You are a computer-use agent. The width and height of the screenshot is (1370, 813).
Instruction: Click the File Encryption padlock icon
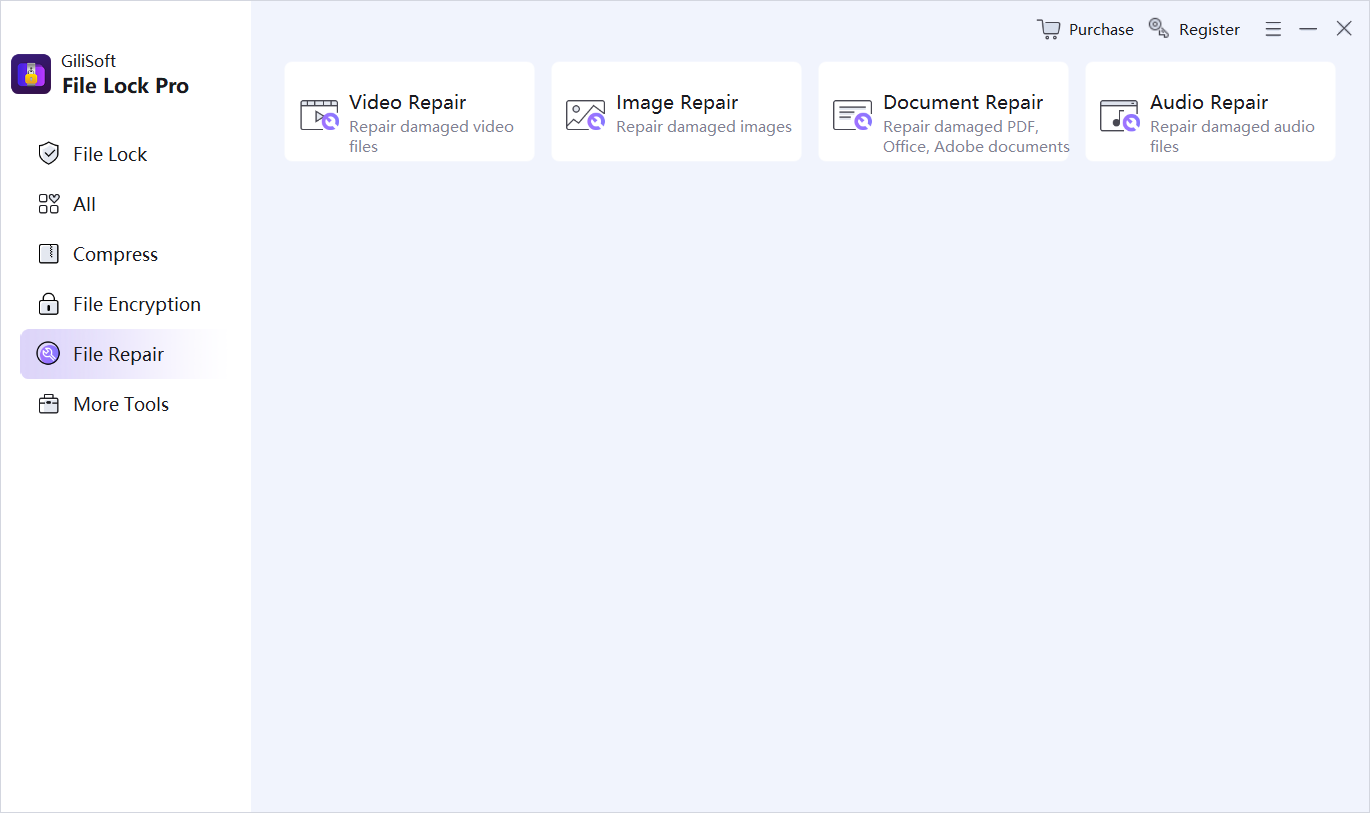pos(48,304)
